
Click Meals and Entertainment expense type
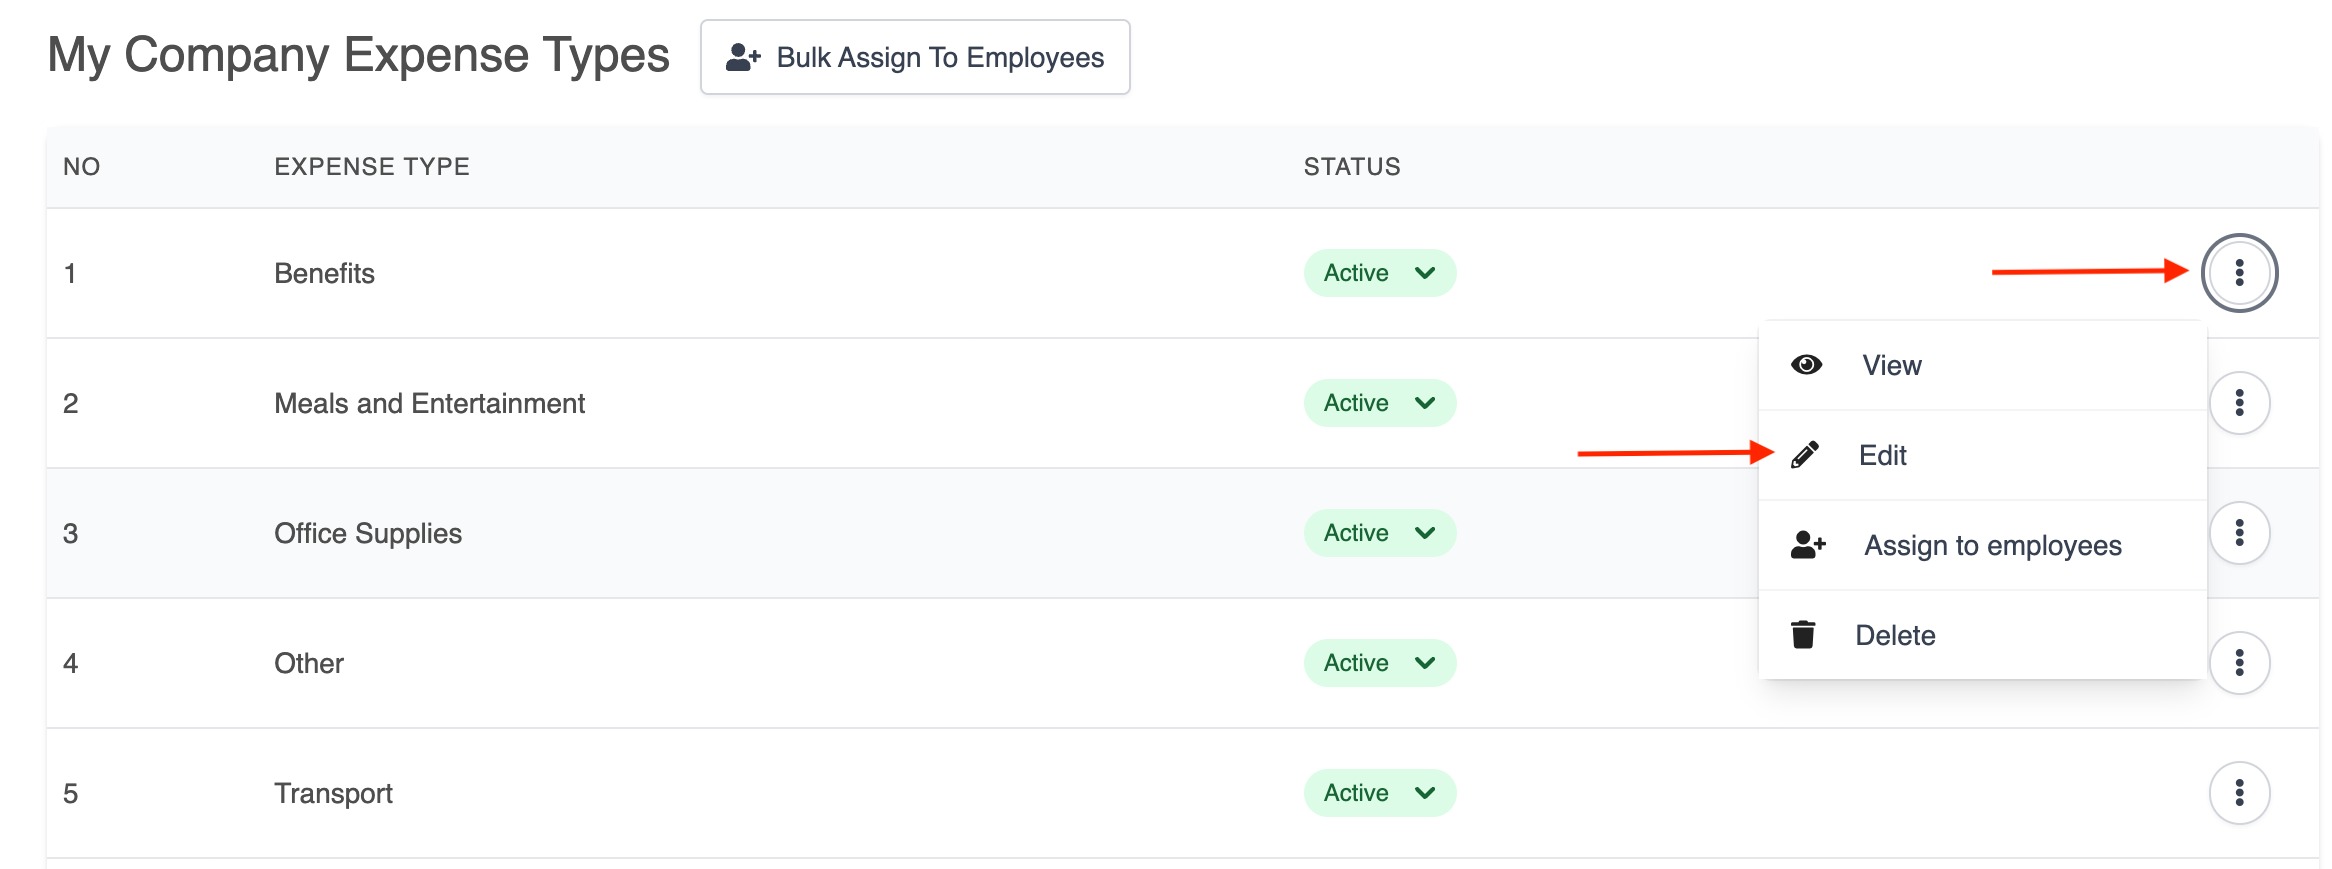click(x=429, y=403)
